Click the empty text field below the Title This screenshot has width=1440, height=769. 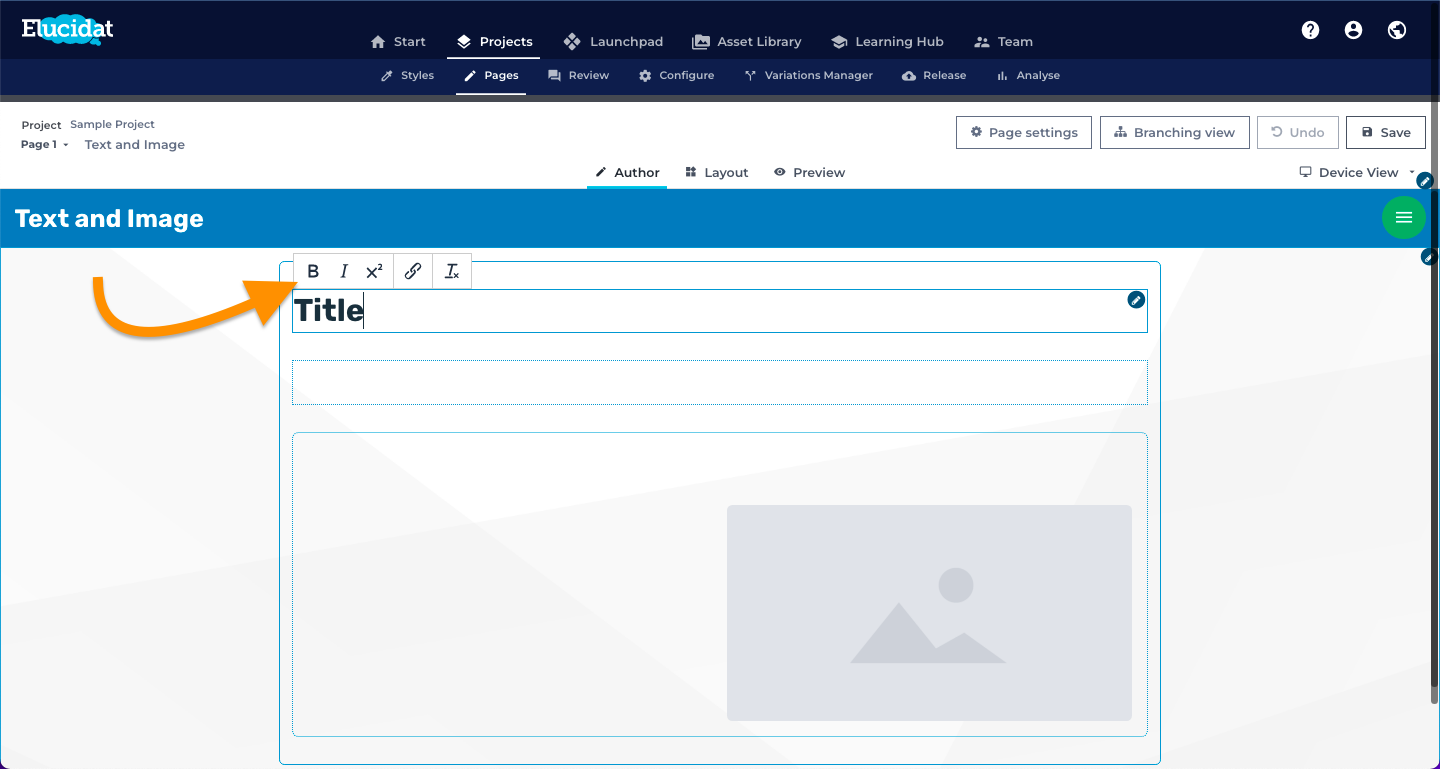pos(719,382)
